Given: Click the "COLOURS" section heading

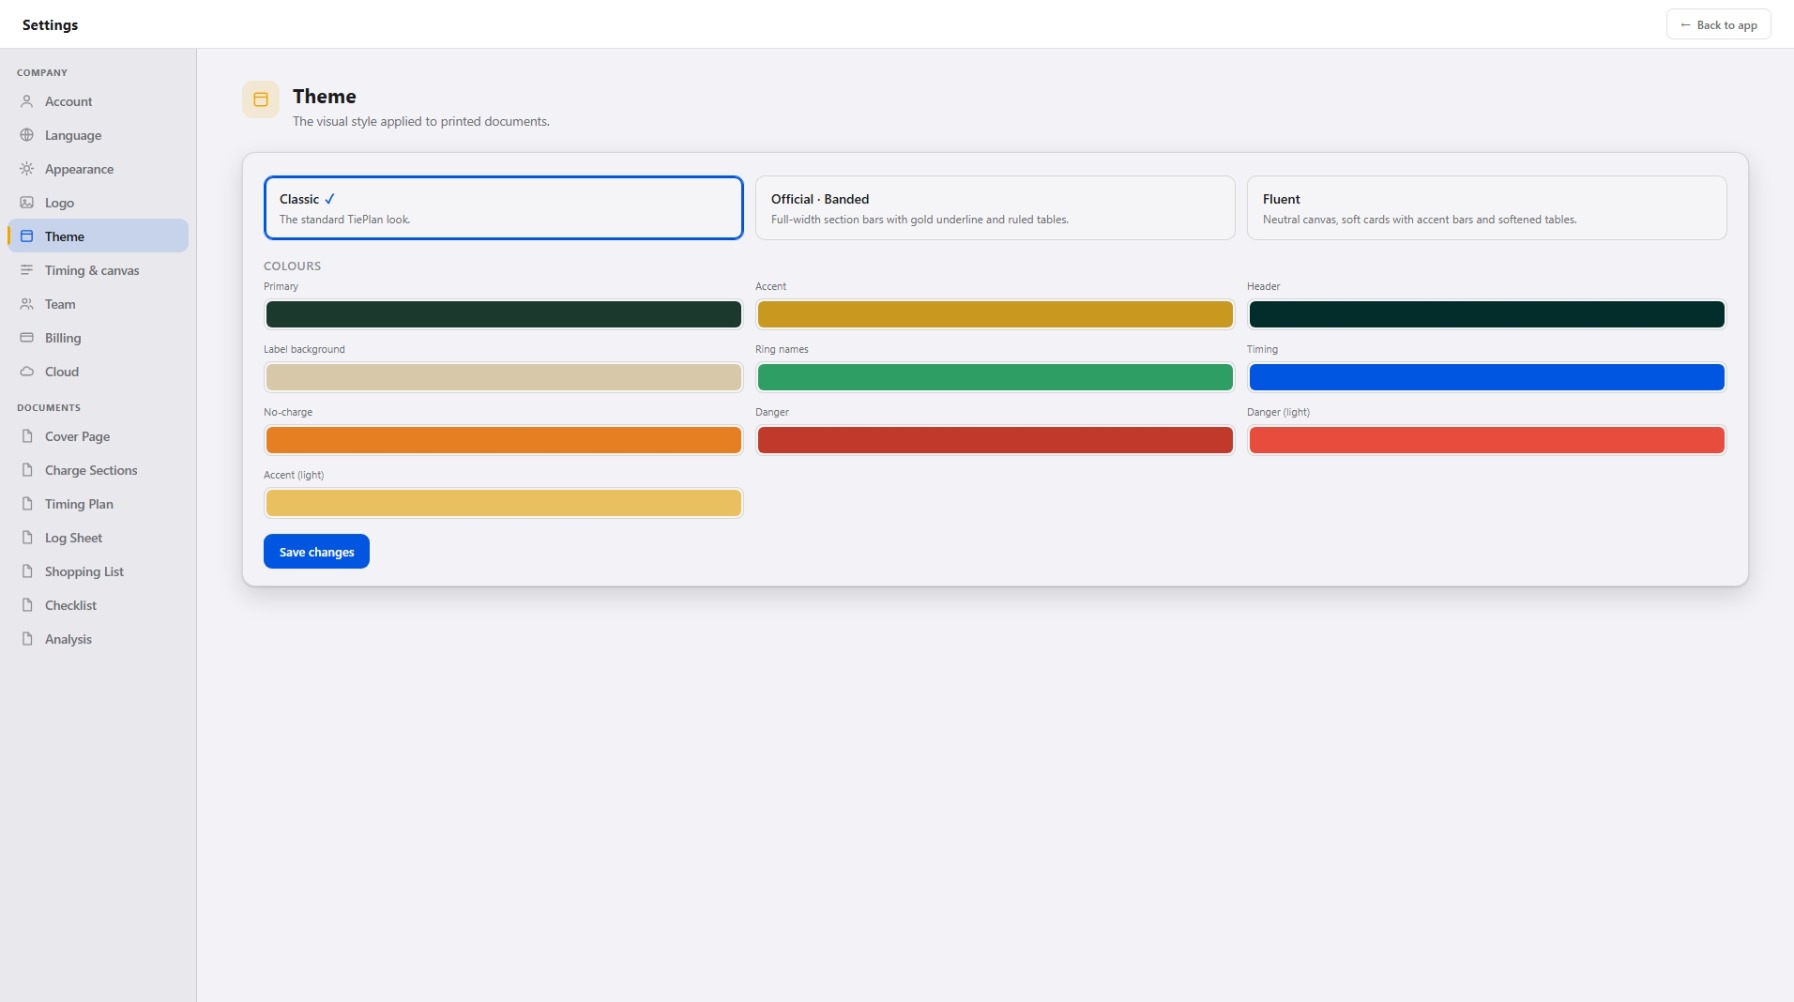Looking at the screenshot, I should (292, 266).
